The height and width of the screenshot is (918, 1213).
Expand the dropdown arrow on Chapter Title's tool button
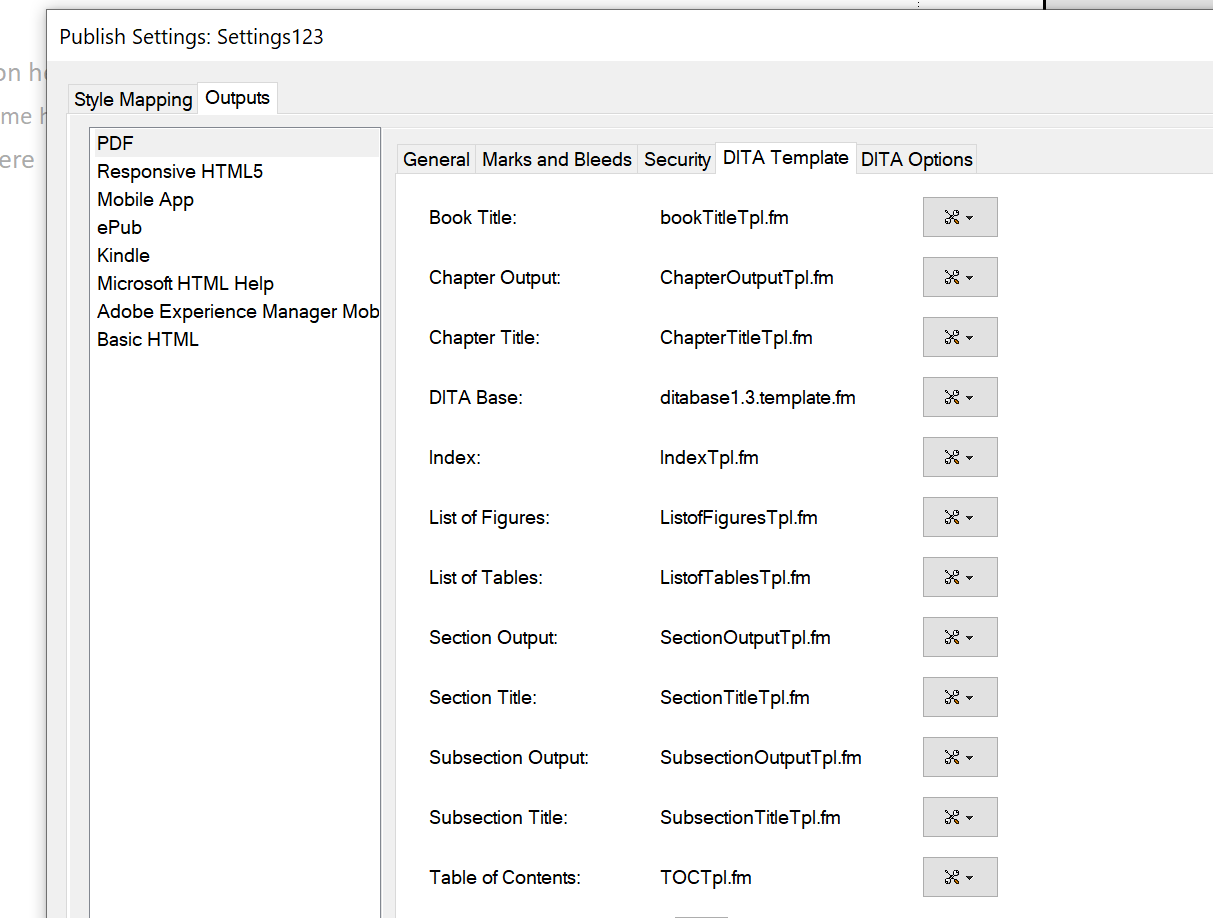click(971, 337)
